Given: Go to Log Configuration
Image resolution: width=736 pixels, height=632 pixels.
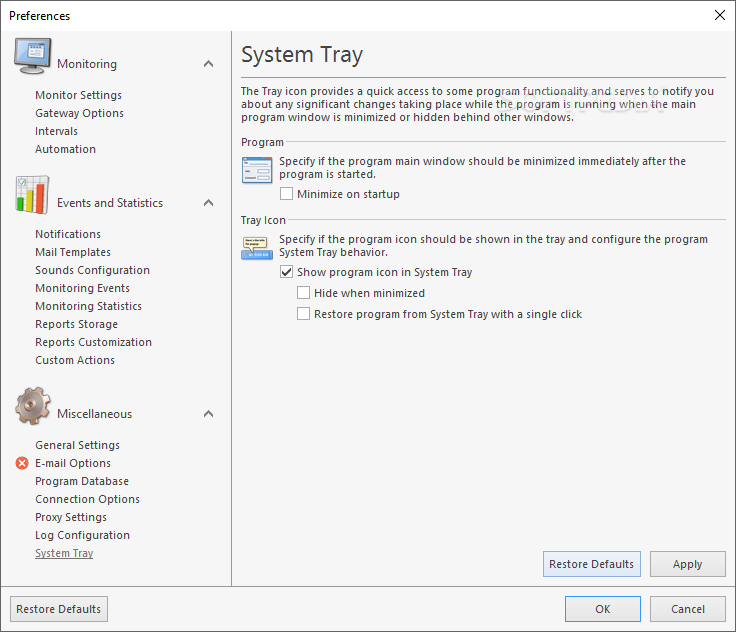Looking at the screenshot, I should click(x=82, y=535).
